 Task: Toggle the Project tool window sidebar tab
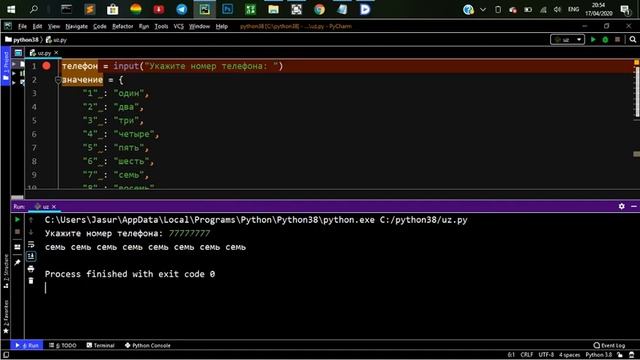pyautogui.click(x=5, y=66)
